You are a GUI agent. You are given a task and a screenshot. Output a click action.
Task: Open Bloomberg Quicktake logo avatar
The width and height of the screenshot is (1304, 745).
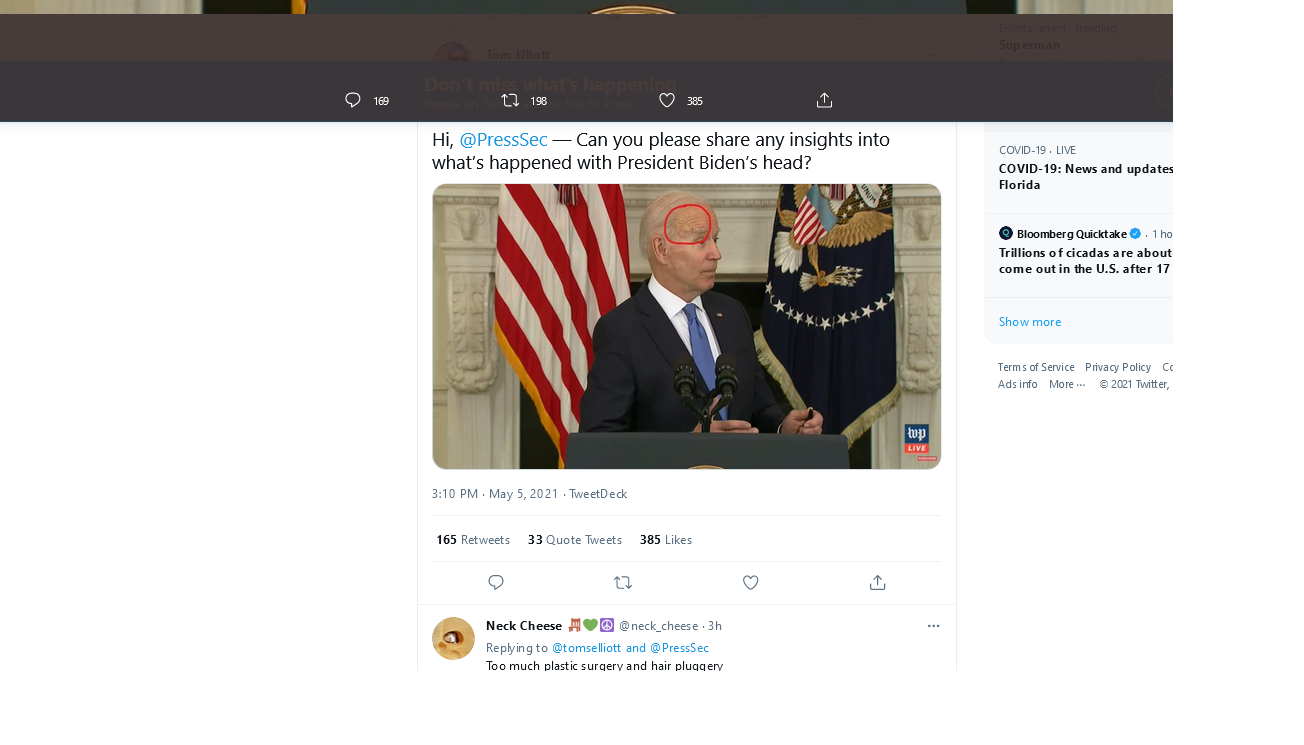click(x=1006, y=233)
